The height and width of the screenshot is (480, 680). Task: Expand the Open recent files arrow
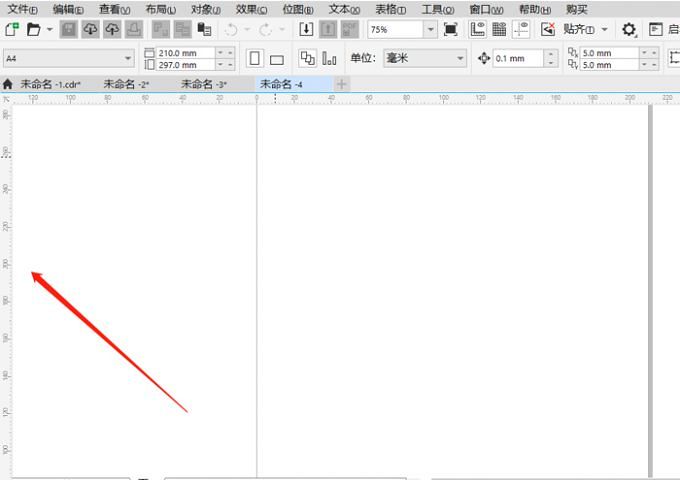point(50,29)
